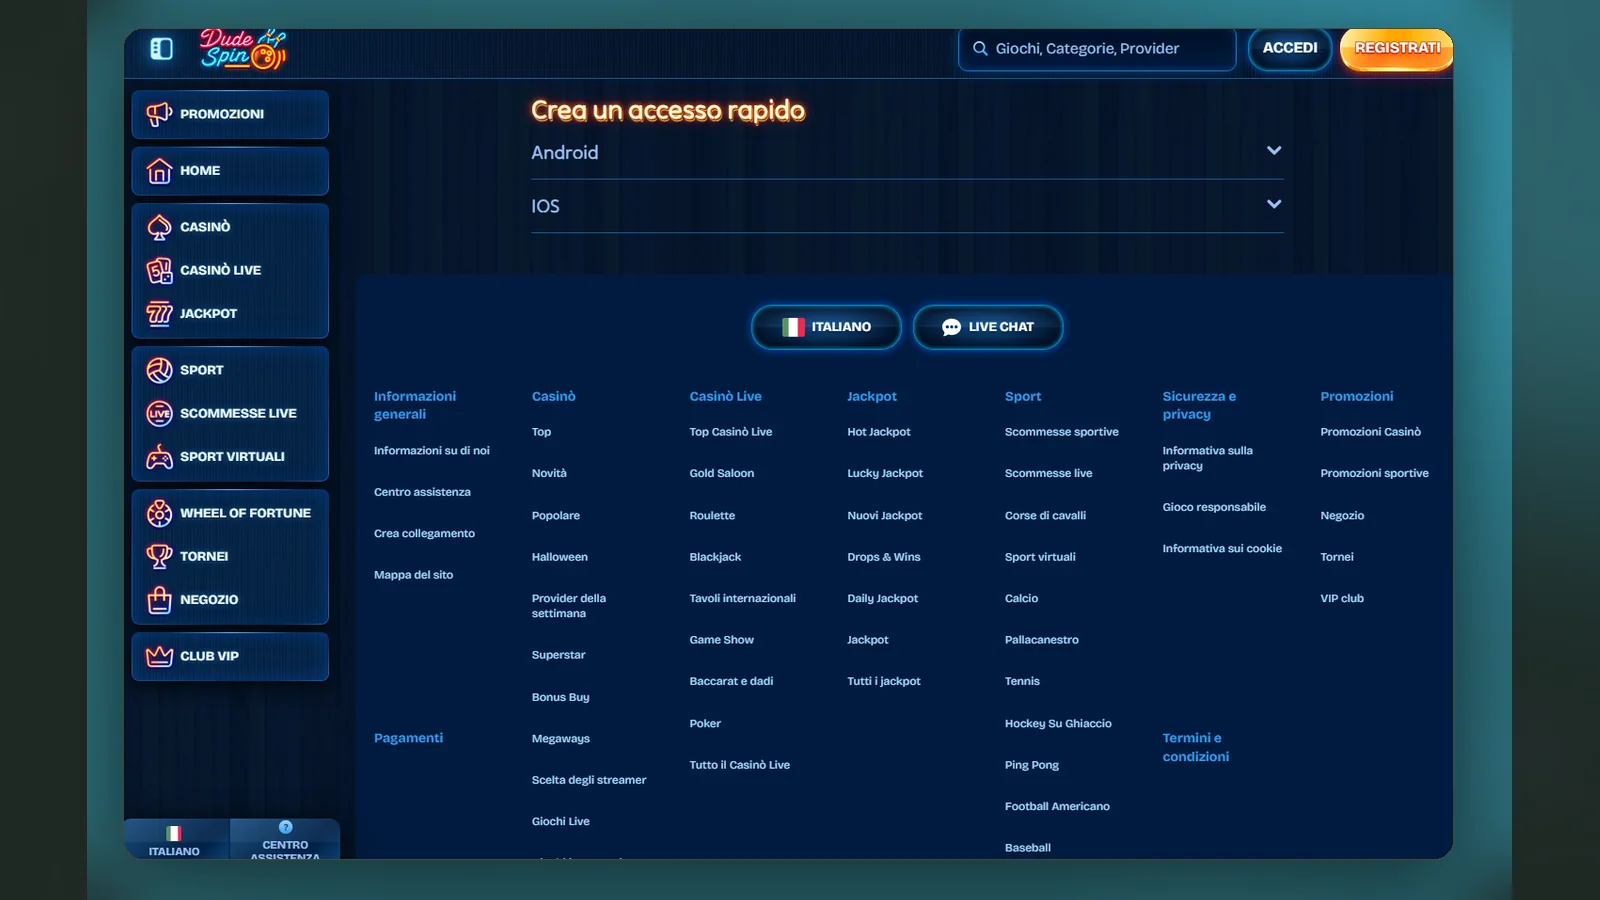Image resolution: width=1600 pixels, height=900 pixels.
Task: Open the Crea collegamento link
Action: pyautogui.click(x=424, y=534)
